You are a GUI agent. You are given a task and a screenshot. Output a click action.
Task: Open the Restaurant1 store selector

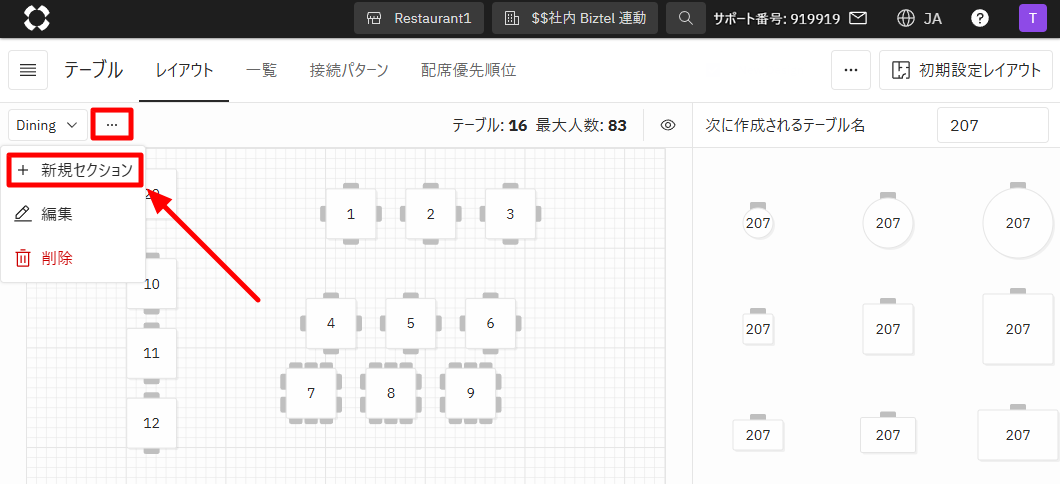click(419, 18)
